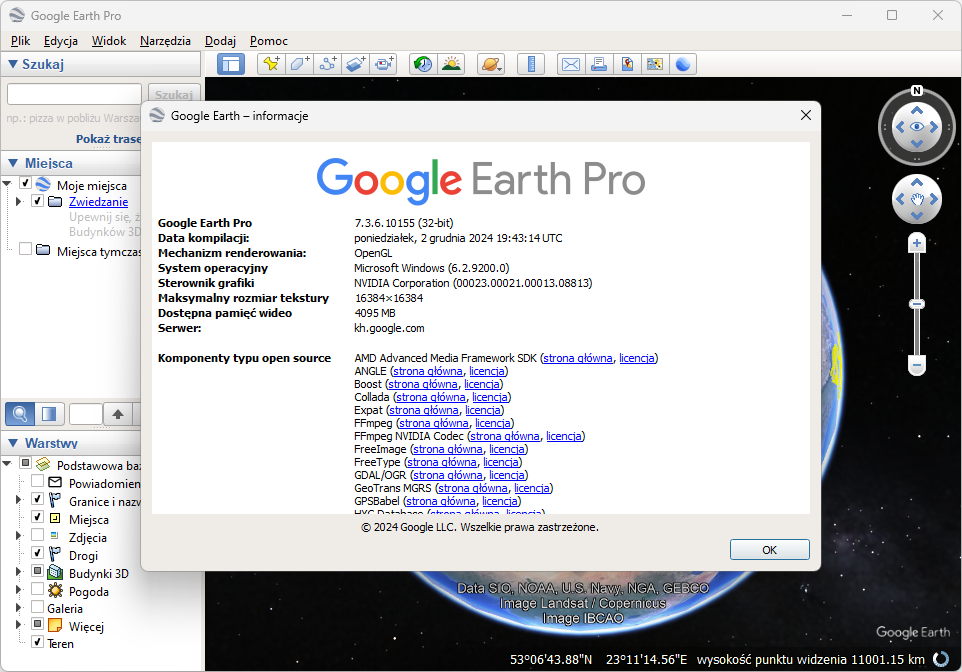Open Google Earth on web icon
This screenshot has width=962, height=672.
click(683, 64)
